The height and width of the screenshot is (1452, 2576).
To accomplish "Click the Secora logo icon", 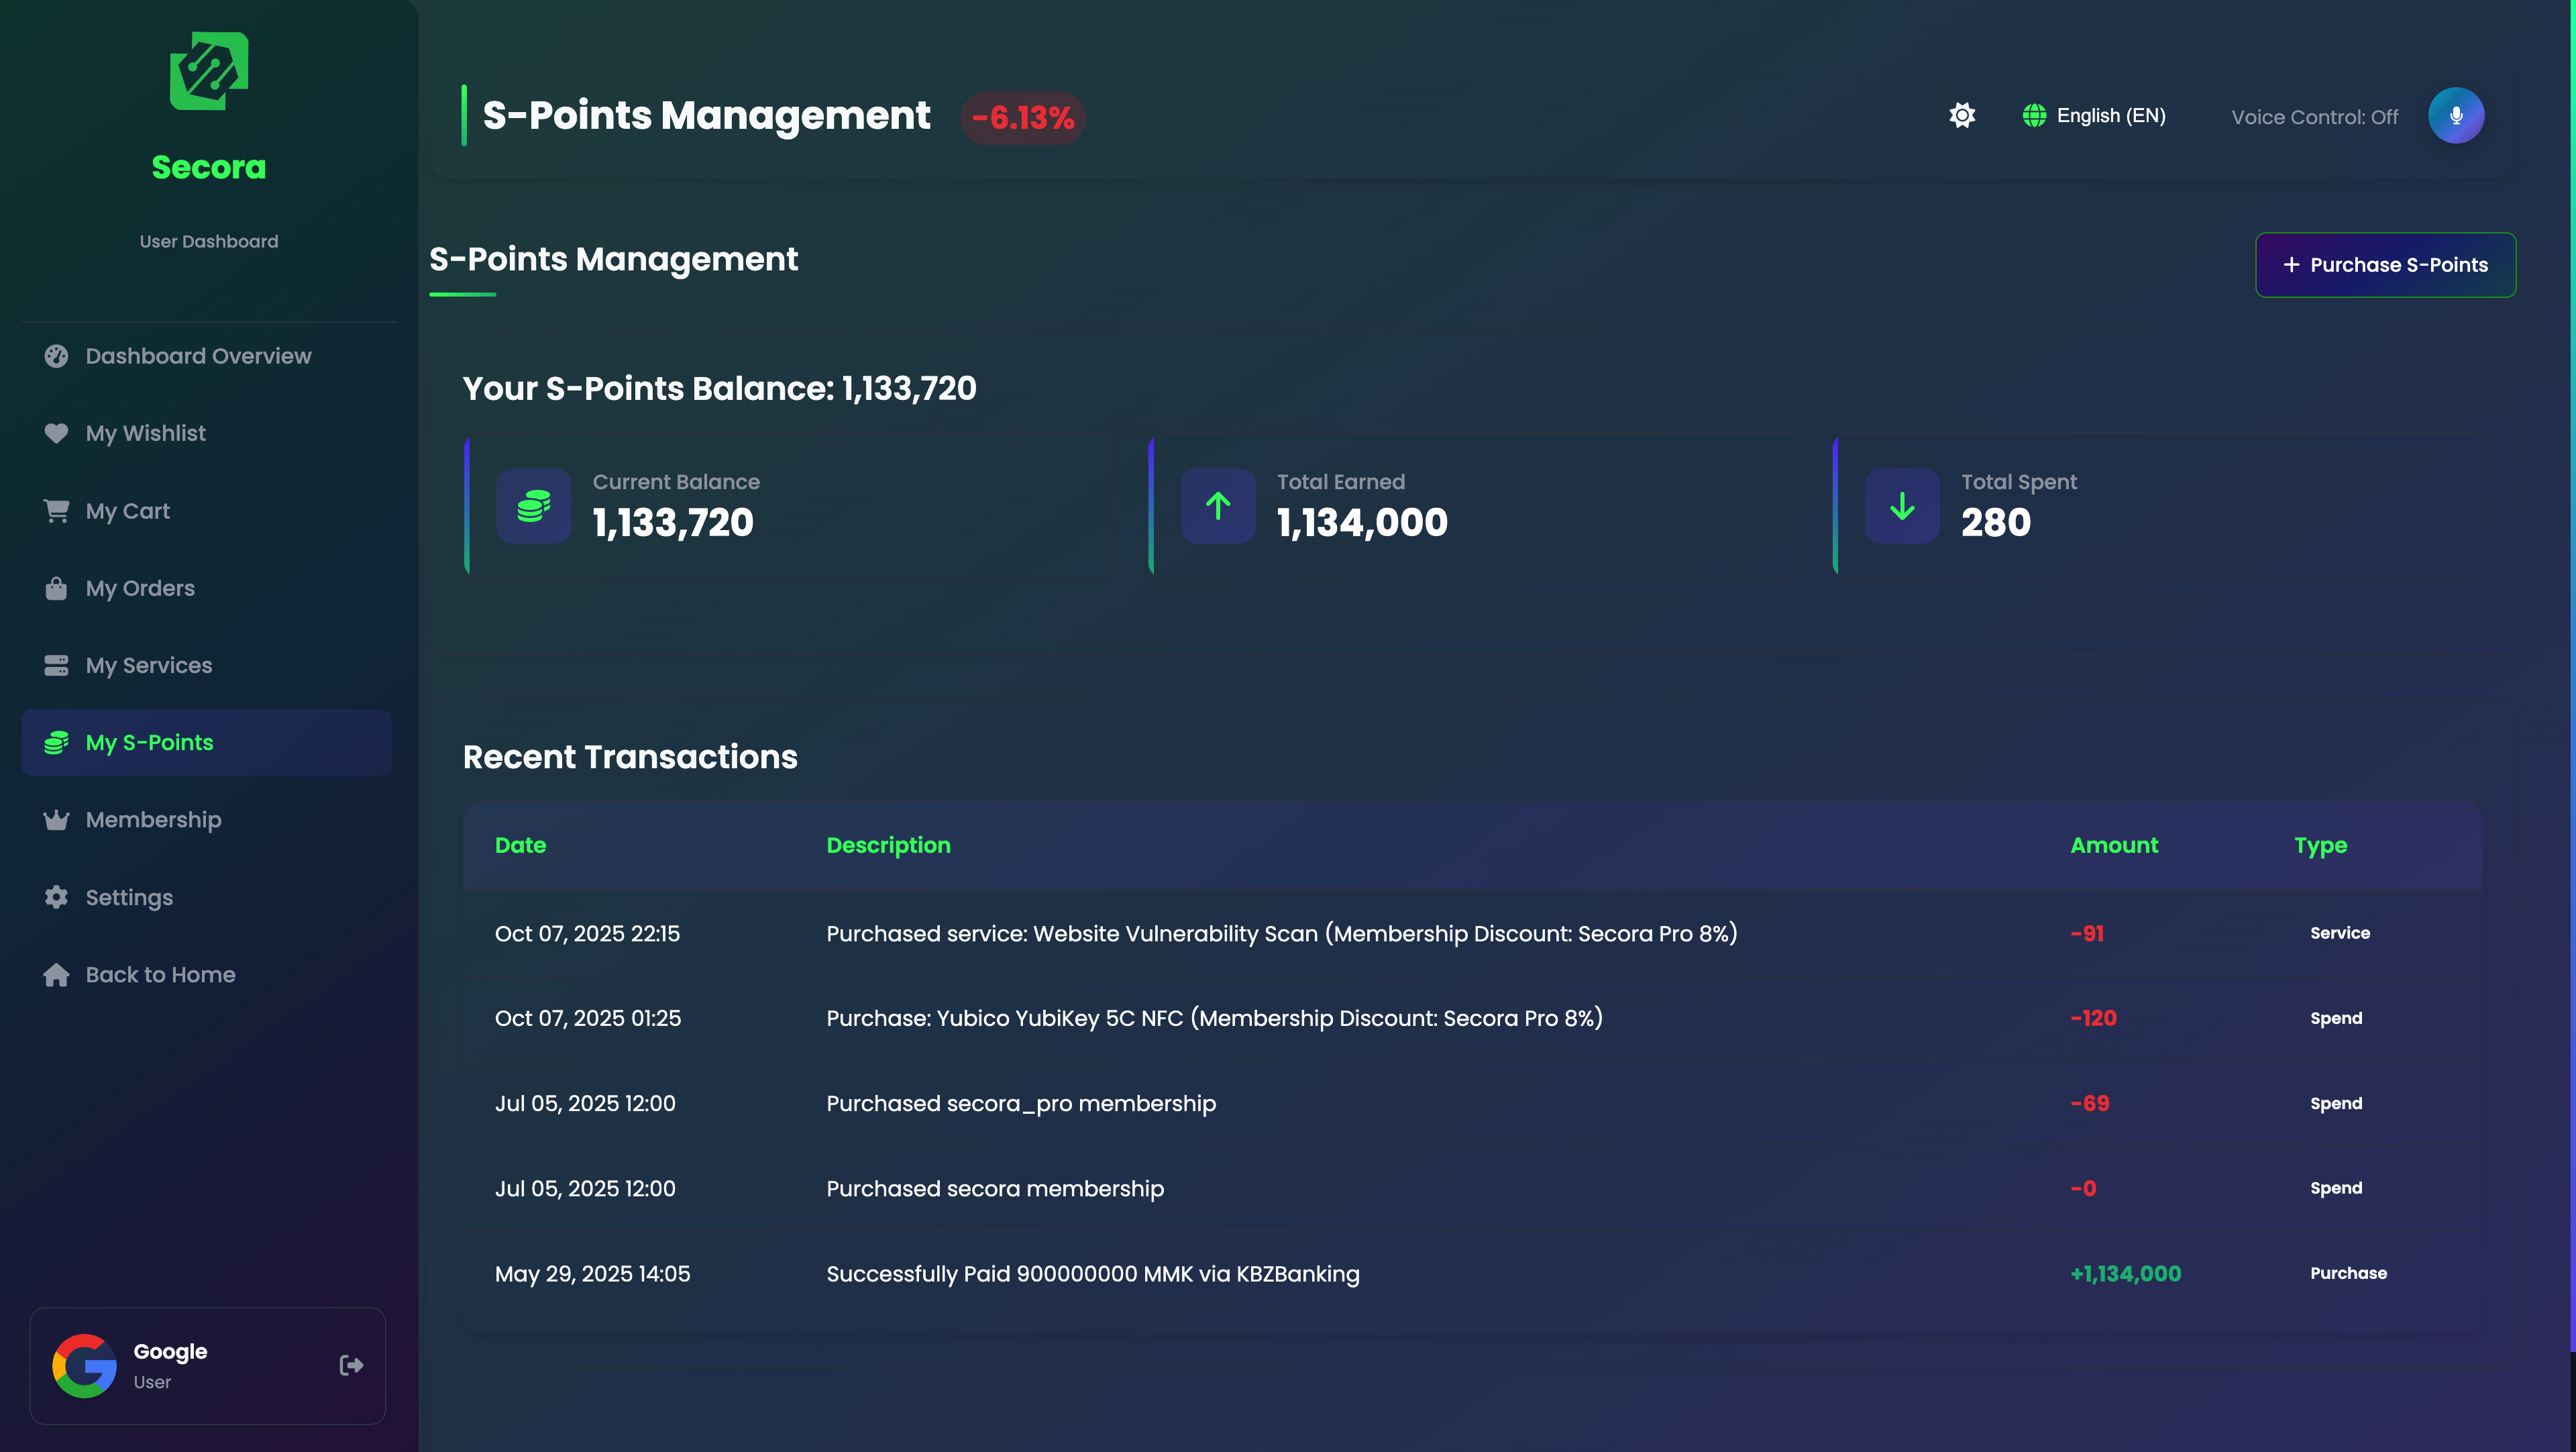I will pos(209,71).
